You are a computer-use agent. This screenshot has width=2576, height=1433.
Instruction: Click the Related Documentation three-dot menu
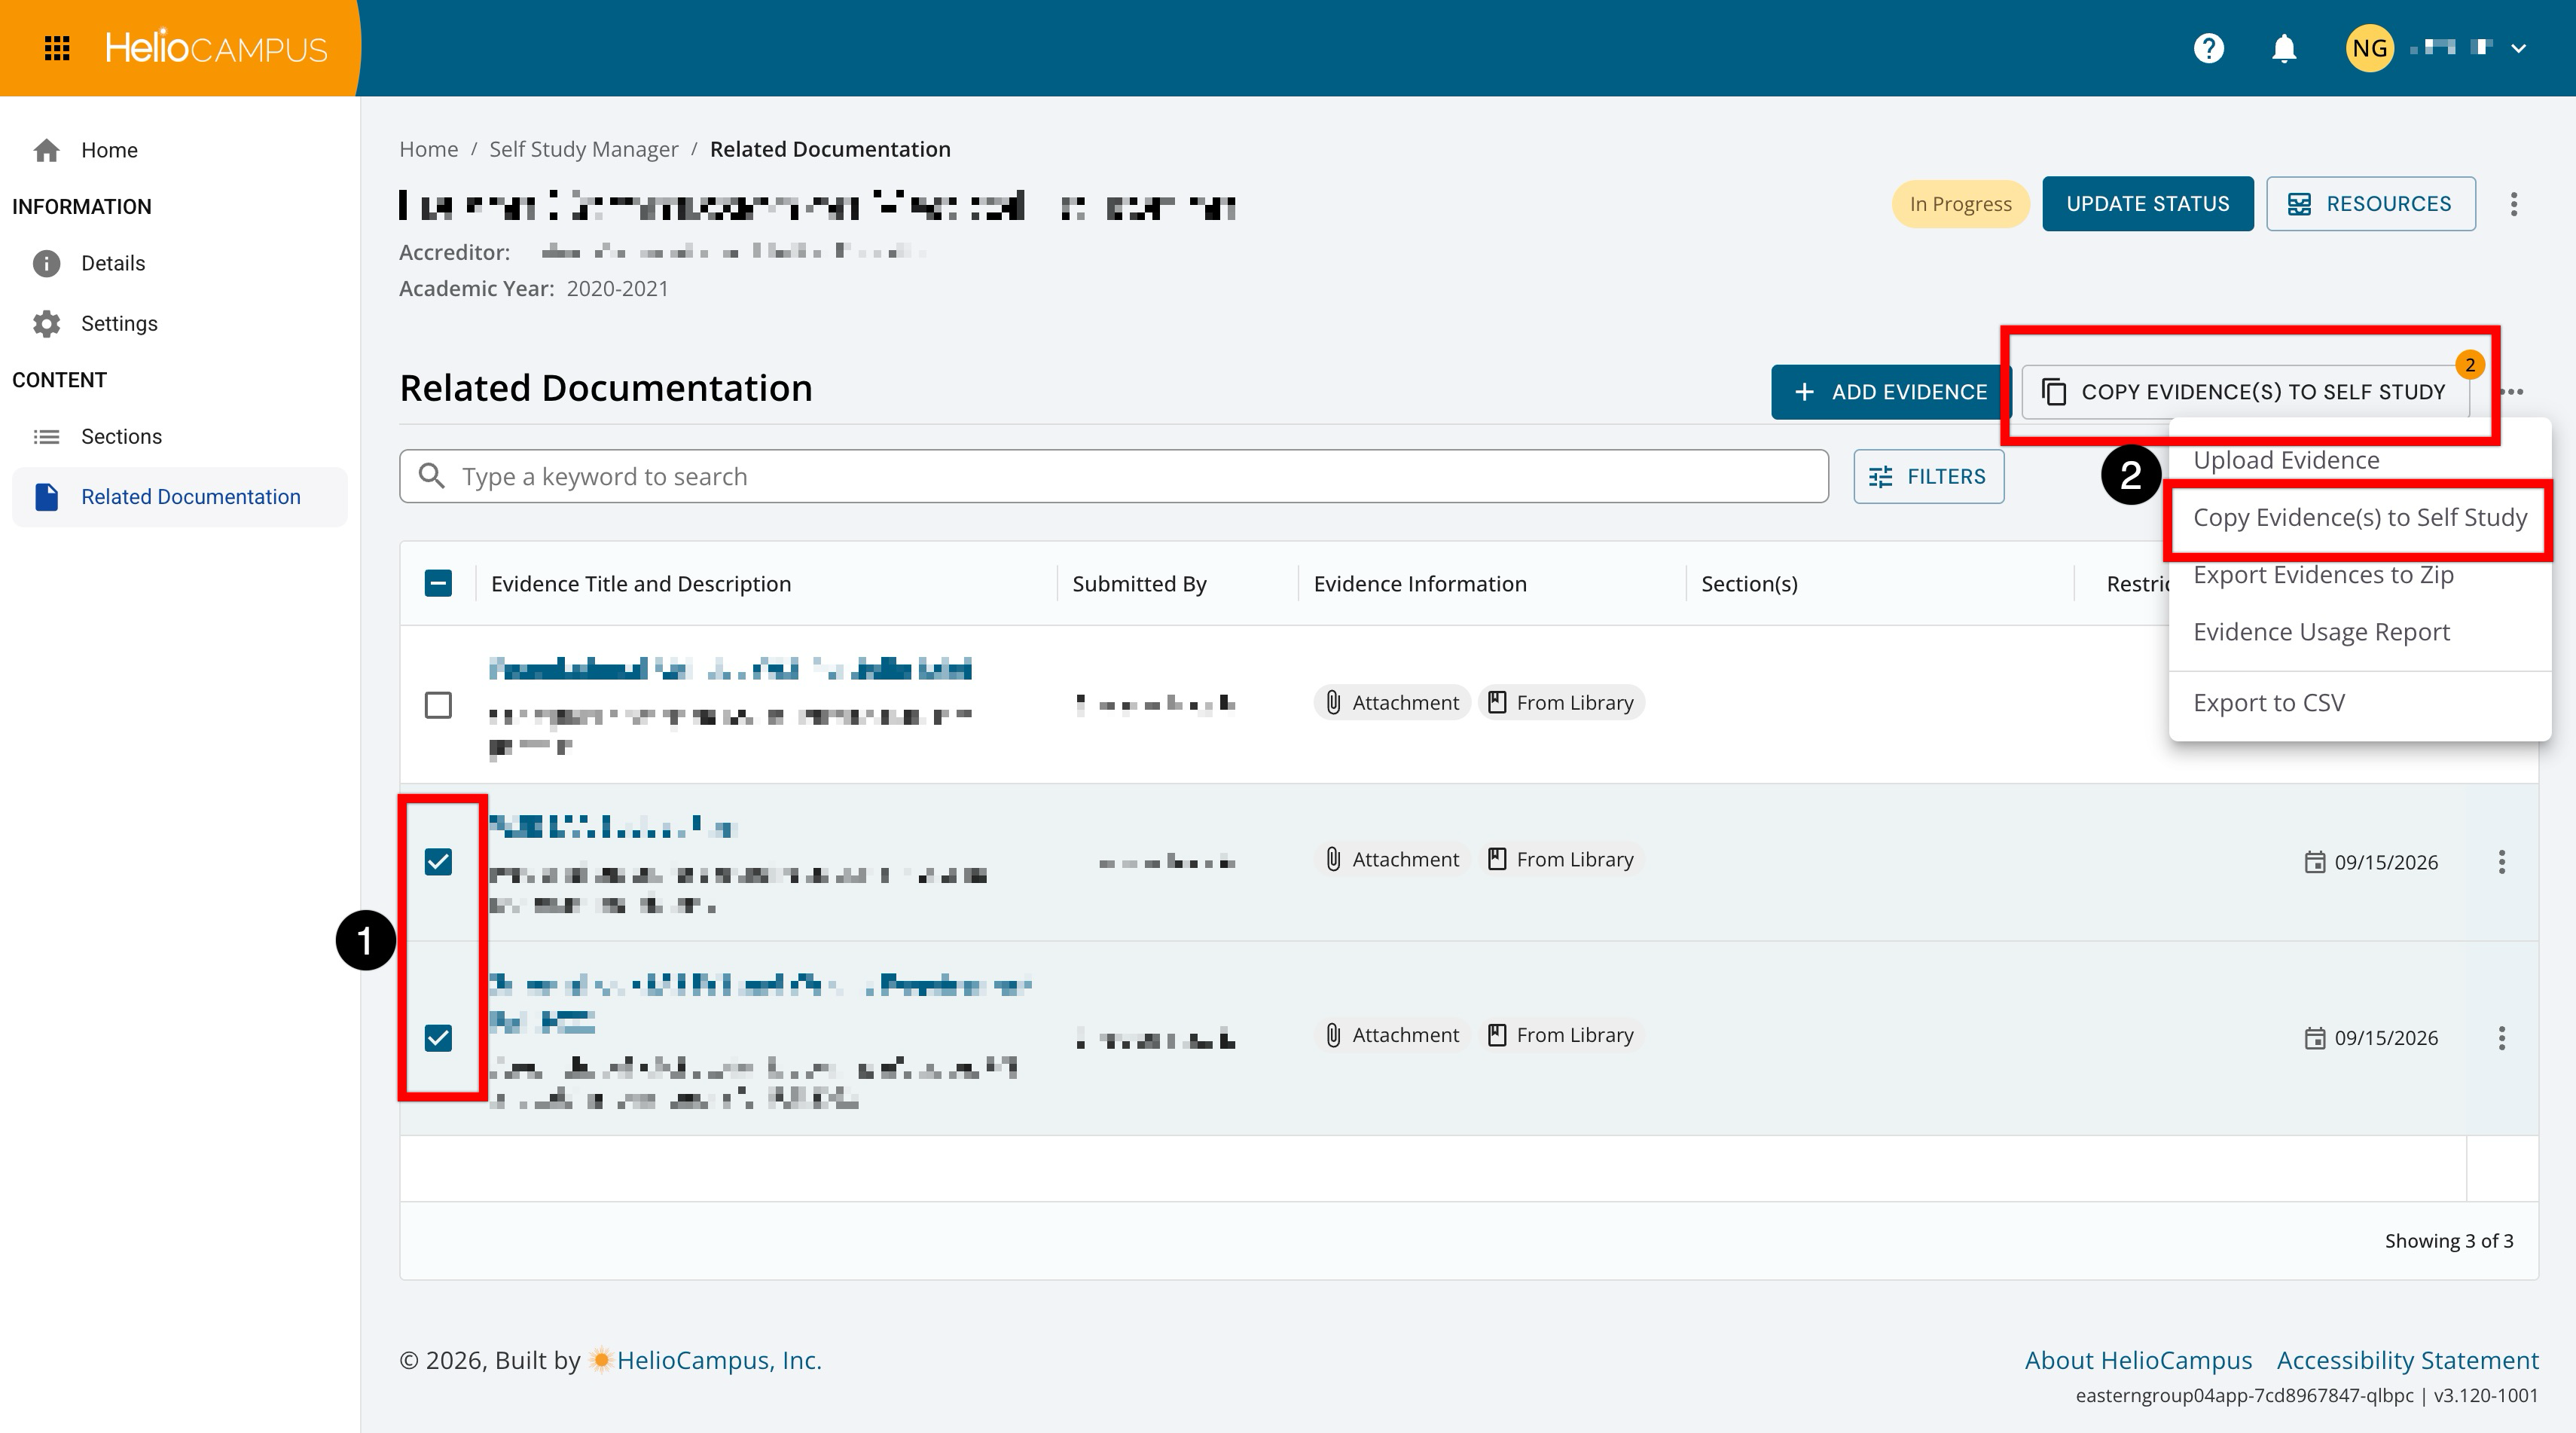click(2513, 392)
